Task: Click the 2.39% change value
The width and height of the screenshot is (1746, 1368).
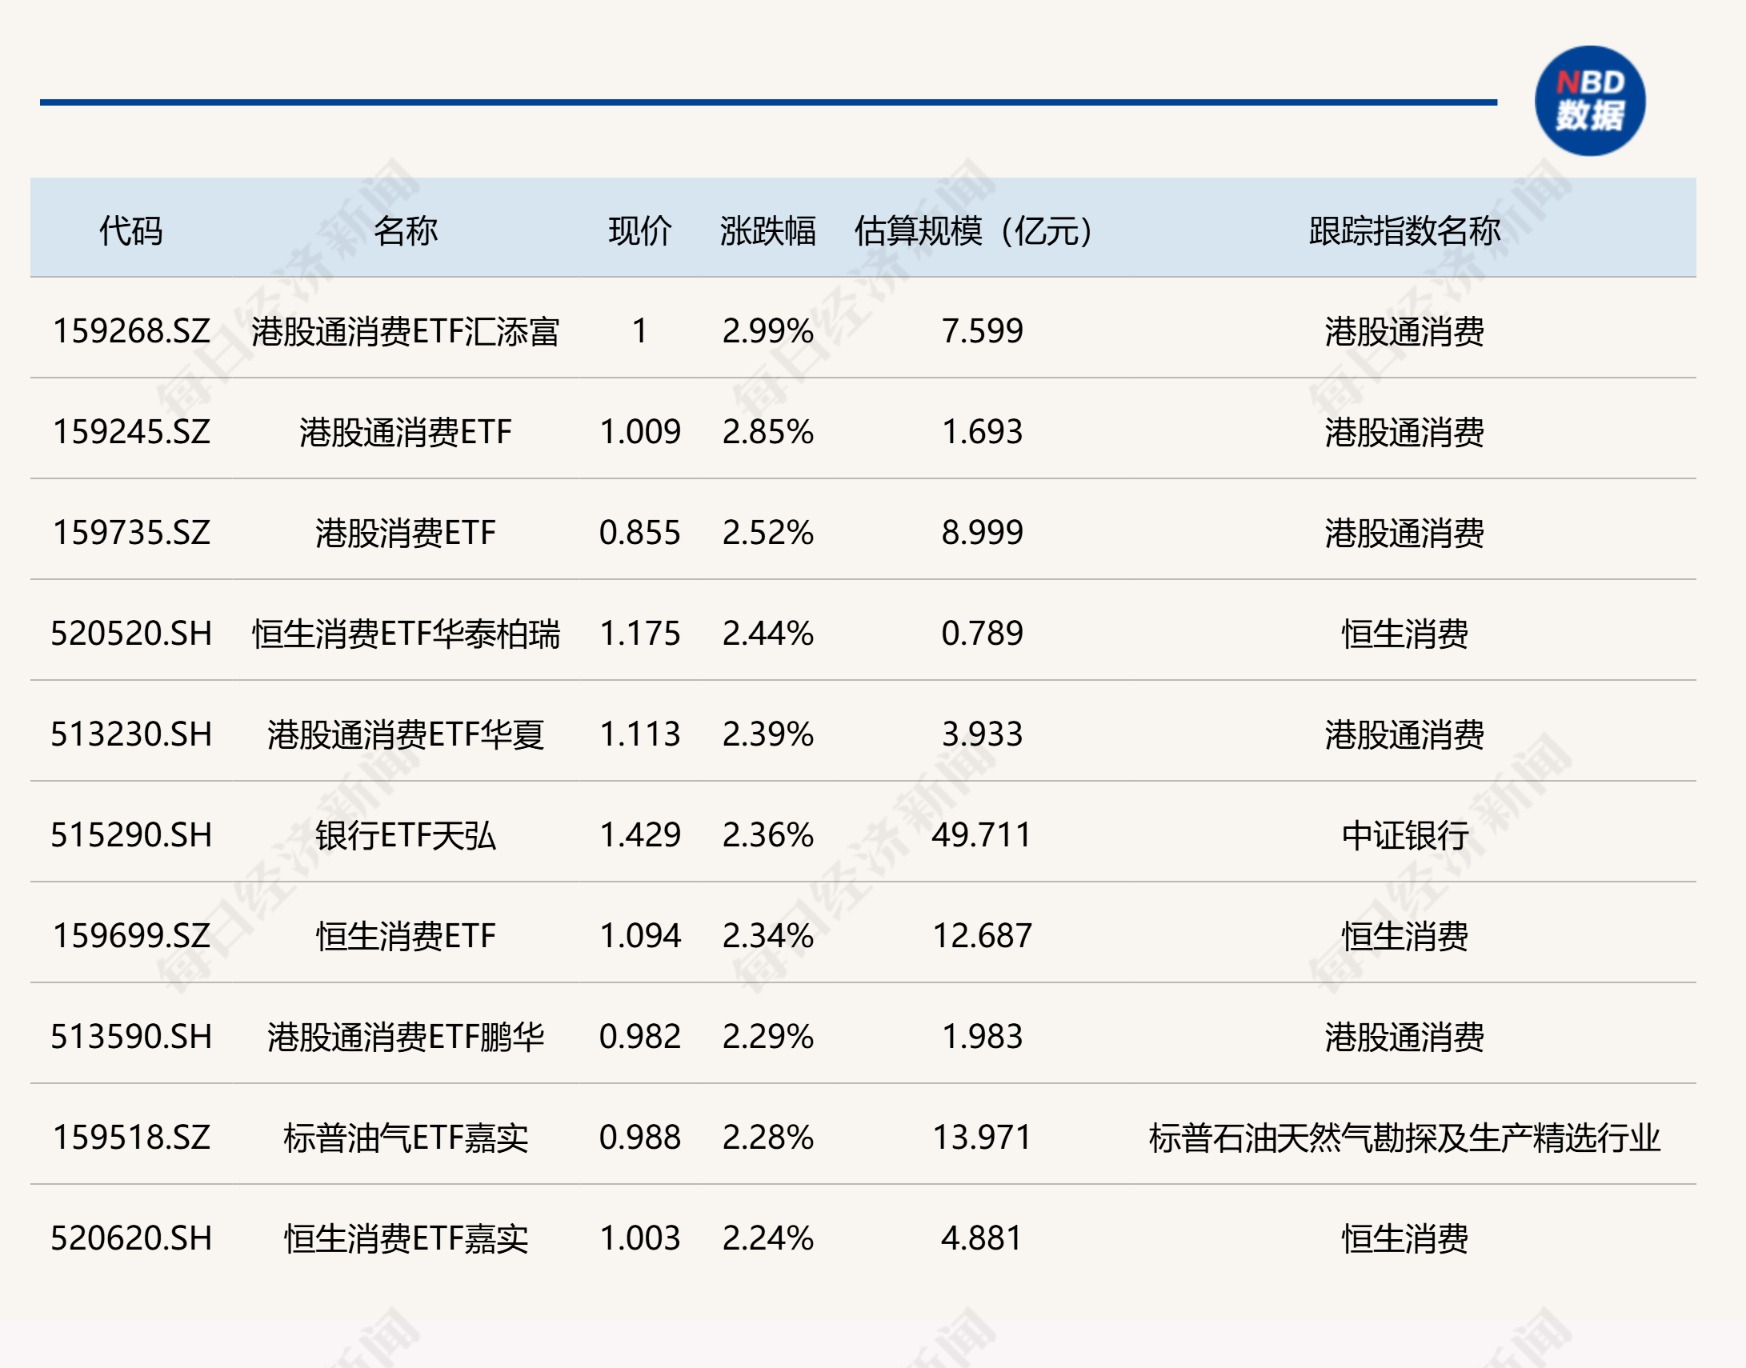Action: point(768,735)
